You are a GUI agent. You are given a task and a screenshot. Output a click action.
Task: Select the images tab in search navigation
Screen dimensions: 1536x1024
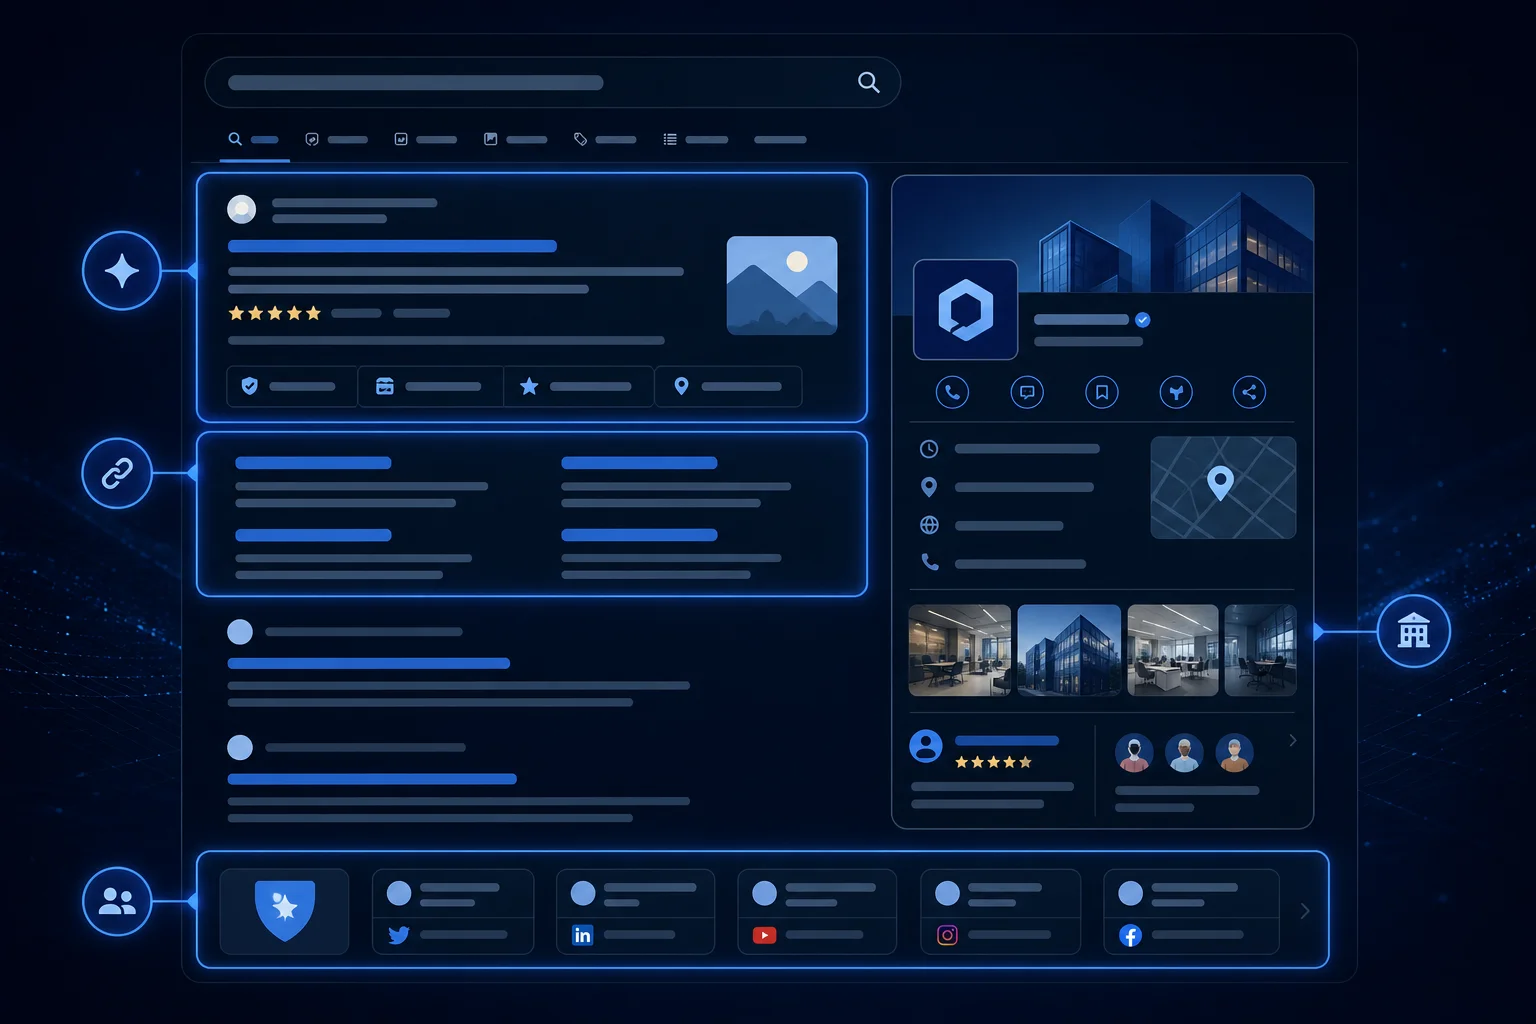coord(515,139)
